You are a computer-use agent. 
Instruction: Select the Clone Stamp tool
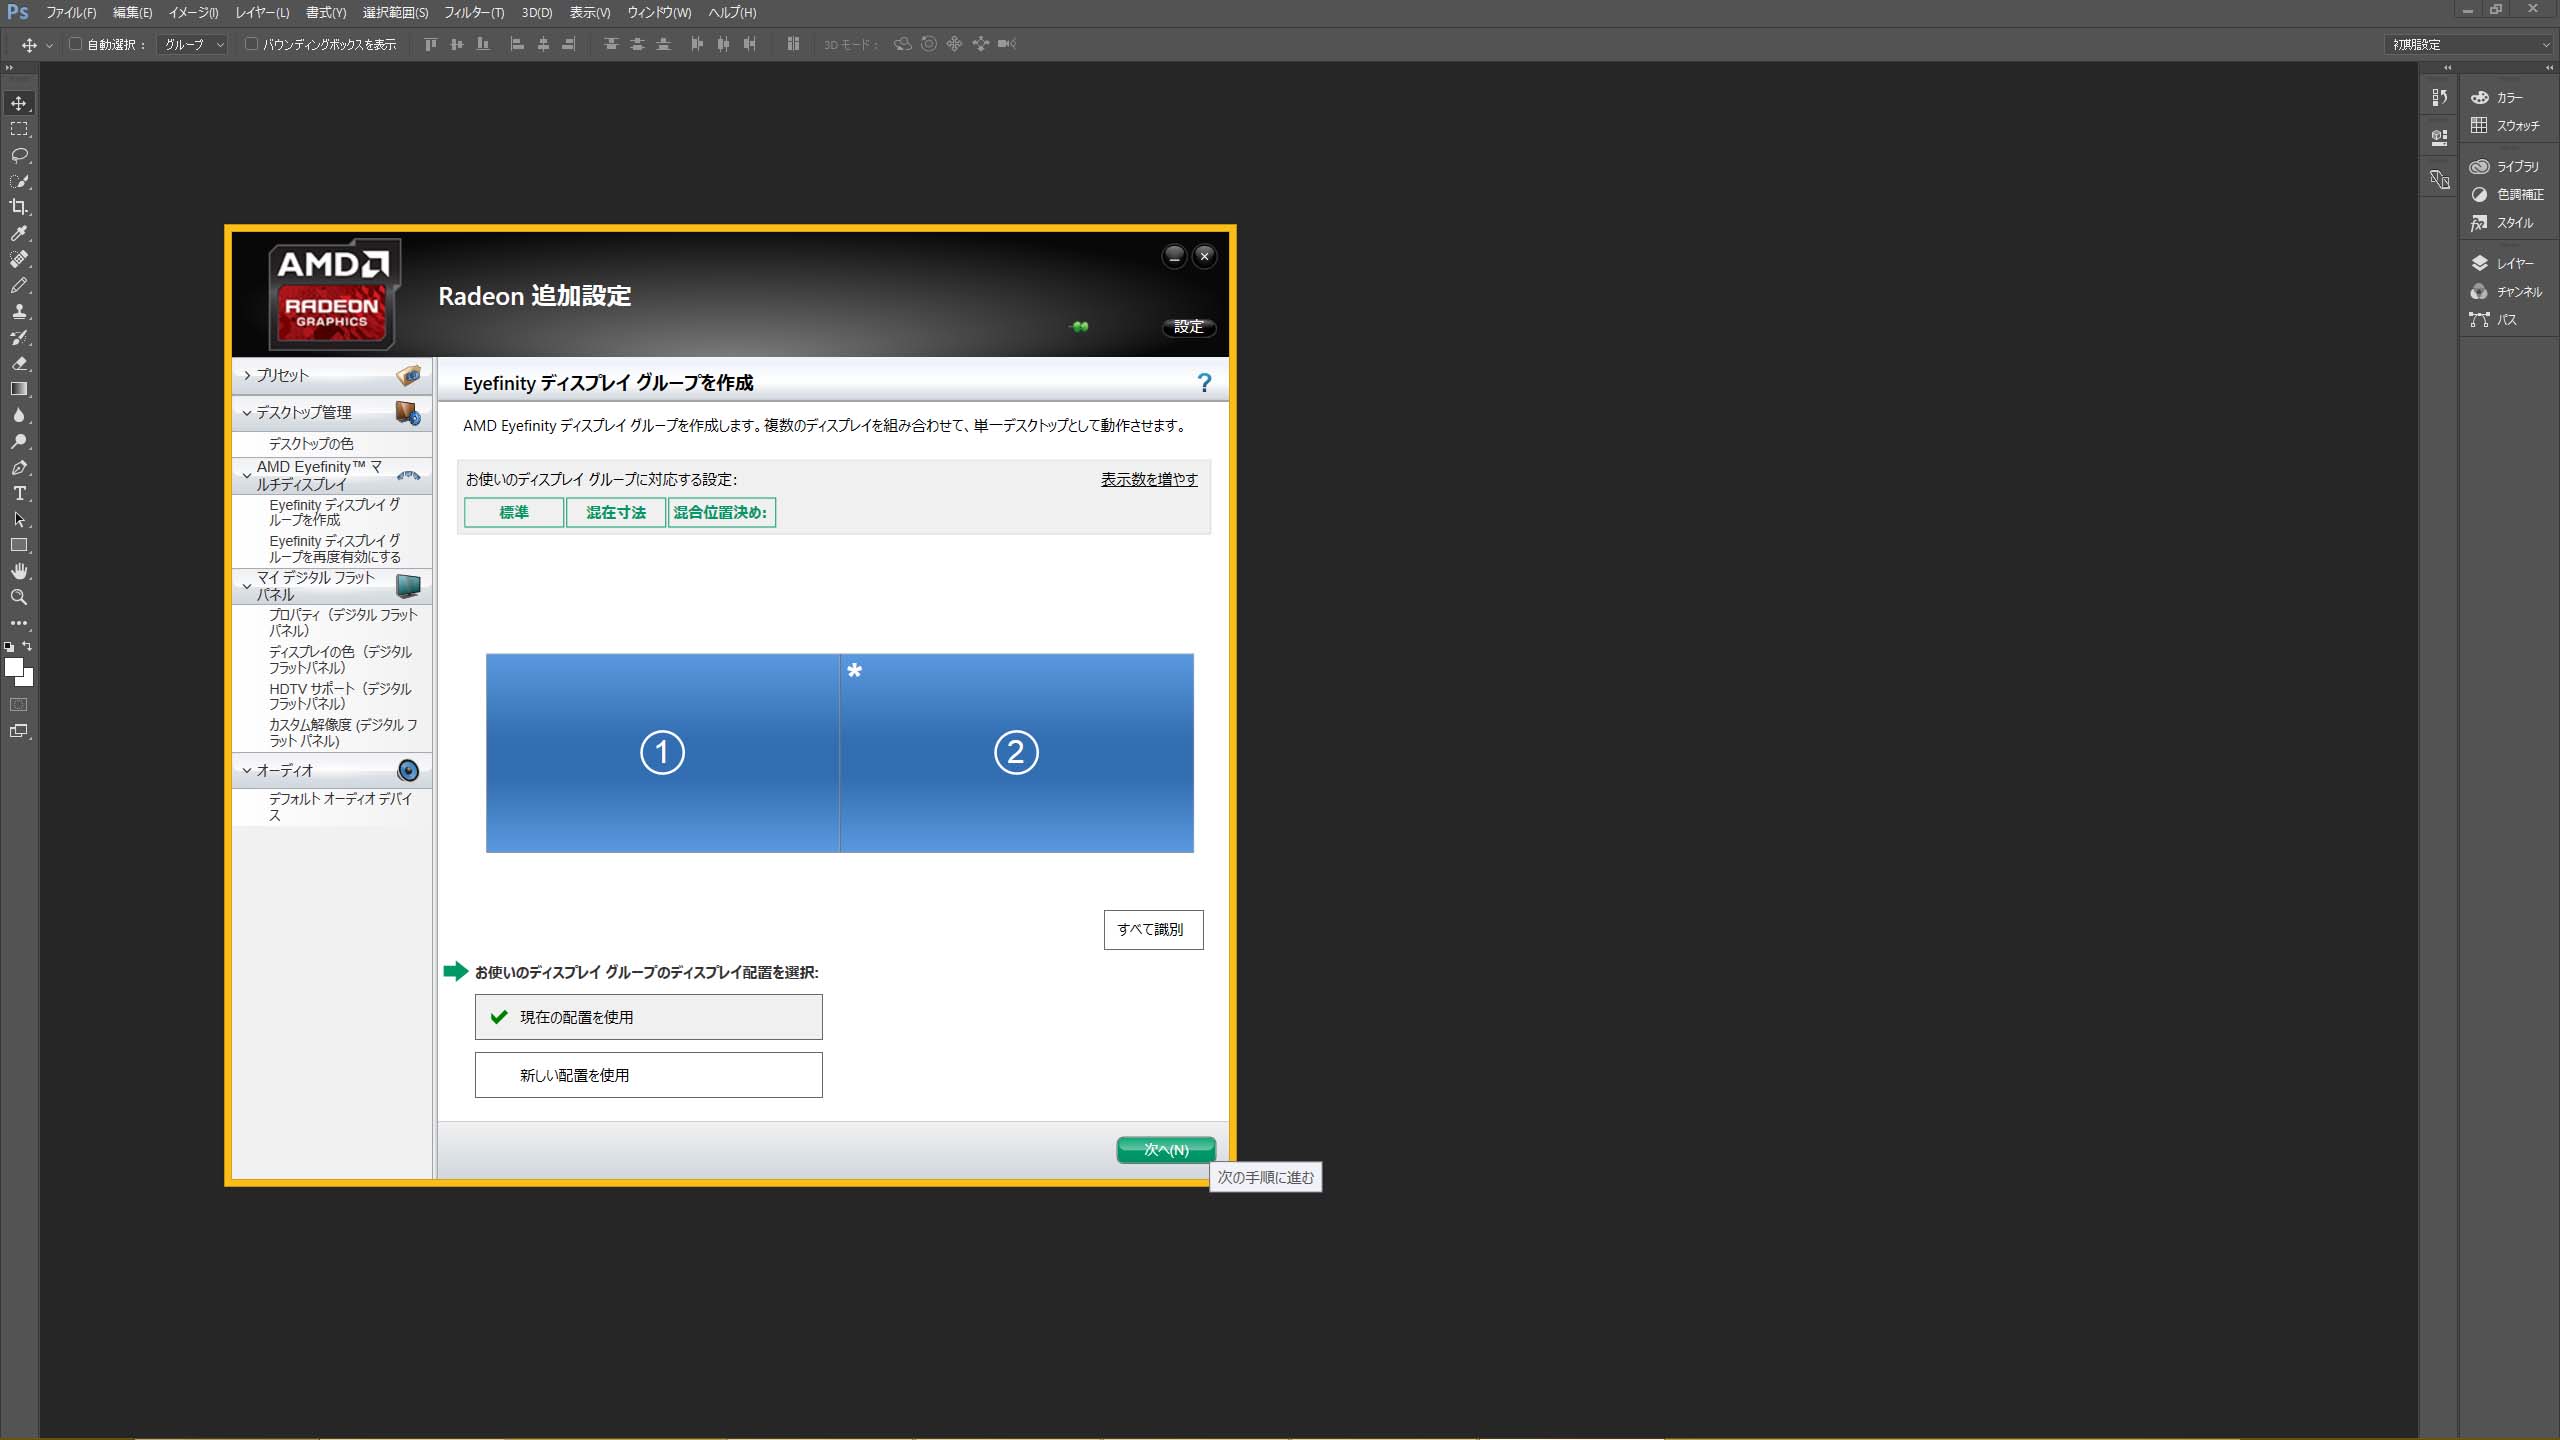(x=19, y=311)
